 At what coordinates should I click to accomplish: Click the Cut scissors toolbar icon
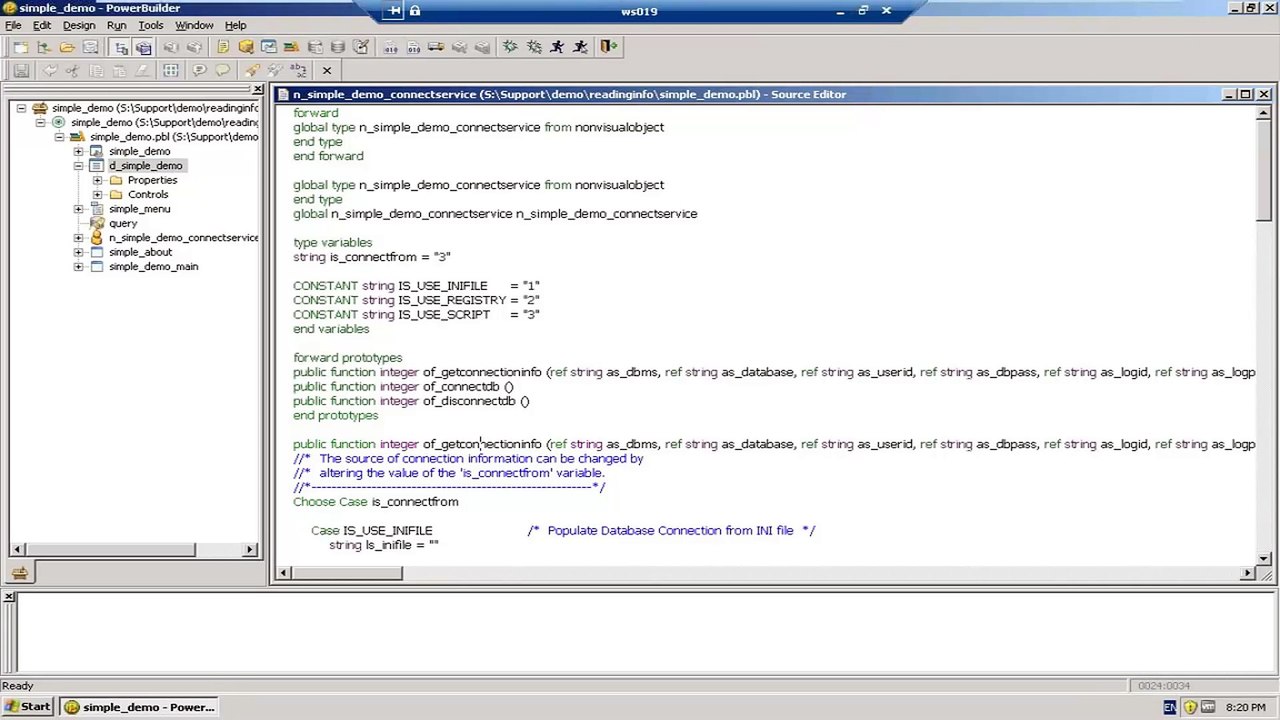click(73, 71)
